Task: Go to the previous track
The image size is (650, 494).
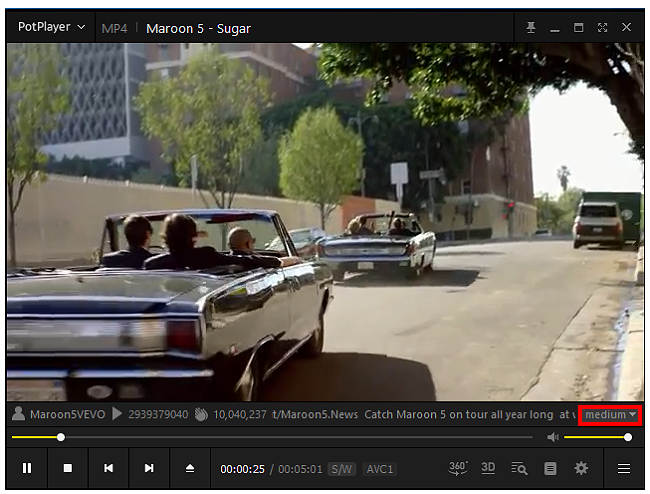Action: (x=108, y=468)
